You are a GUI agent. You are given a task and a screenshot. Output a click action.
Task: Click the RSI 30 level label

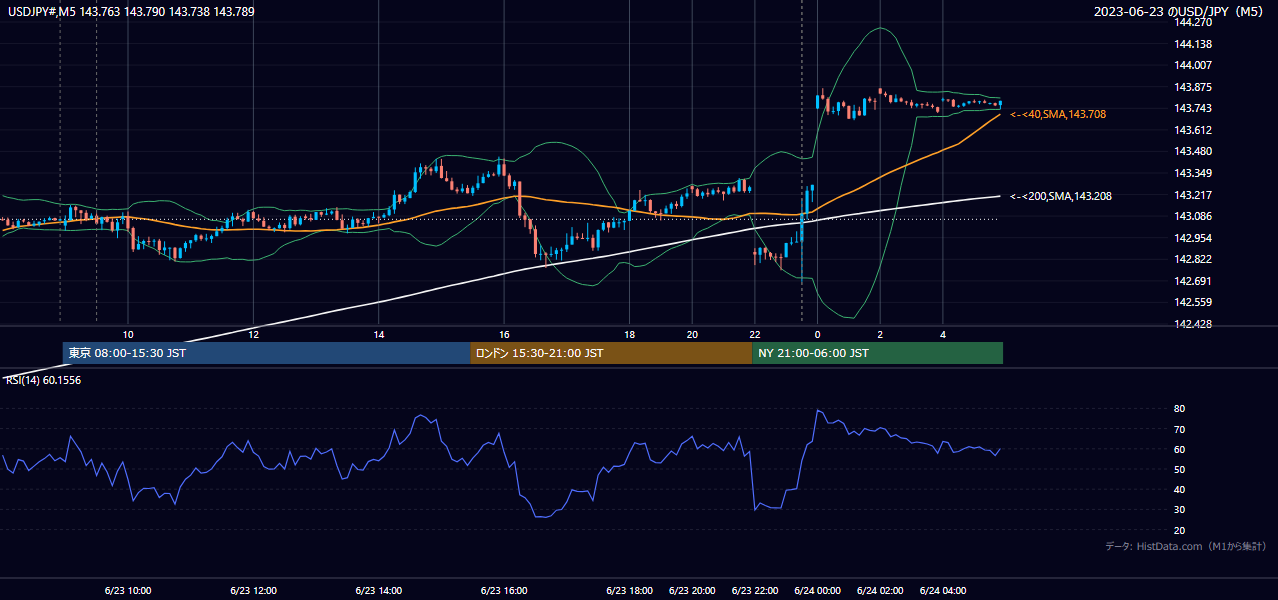1179,510
